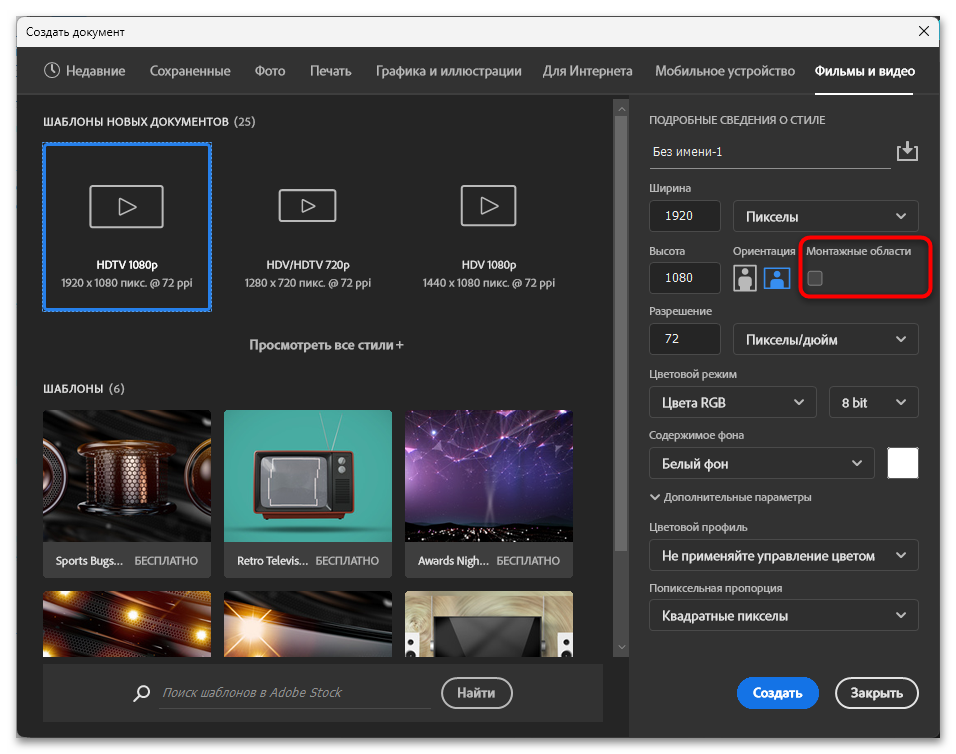This screenshot has width=956, height=754.
Task: Open the Мобильное устройство tab
Action: click(x=724, y=71)
